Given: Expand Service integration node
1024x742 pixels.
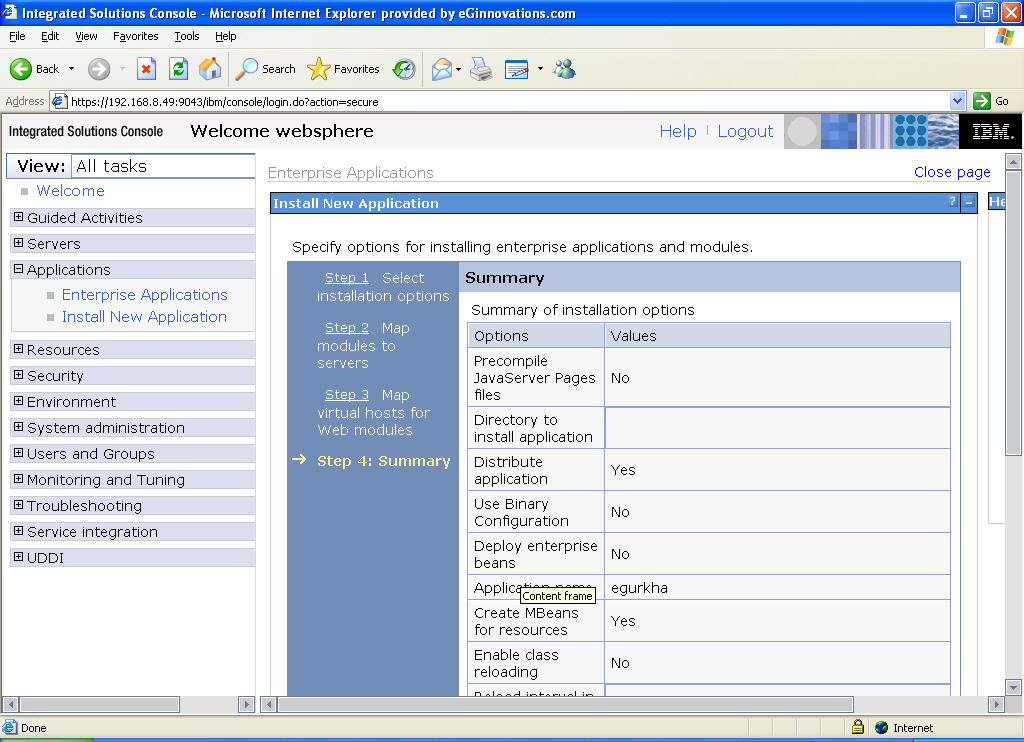Looking at the screenshot, I should click(18, 531).
